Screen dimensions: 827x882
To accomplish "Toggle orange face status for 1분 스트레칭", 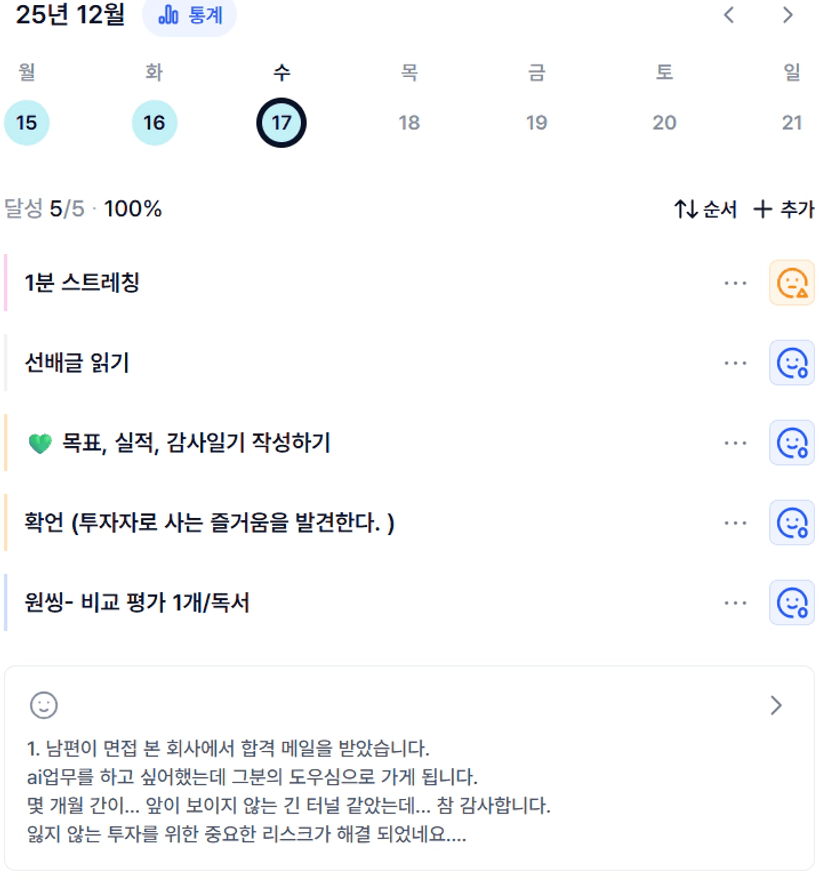I will coord(791,283).
